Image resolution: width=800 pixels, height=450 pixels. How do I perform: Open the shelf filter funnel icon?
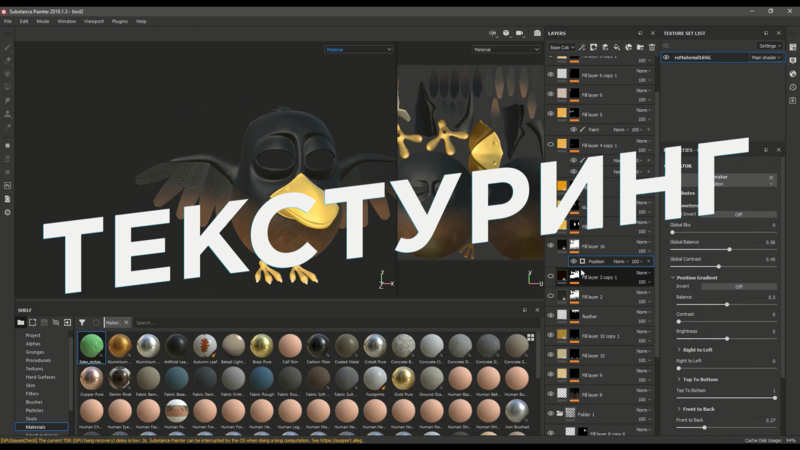click(82, 323)
